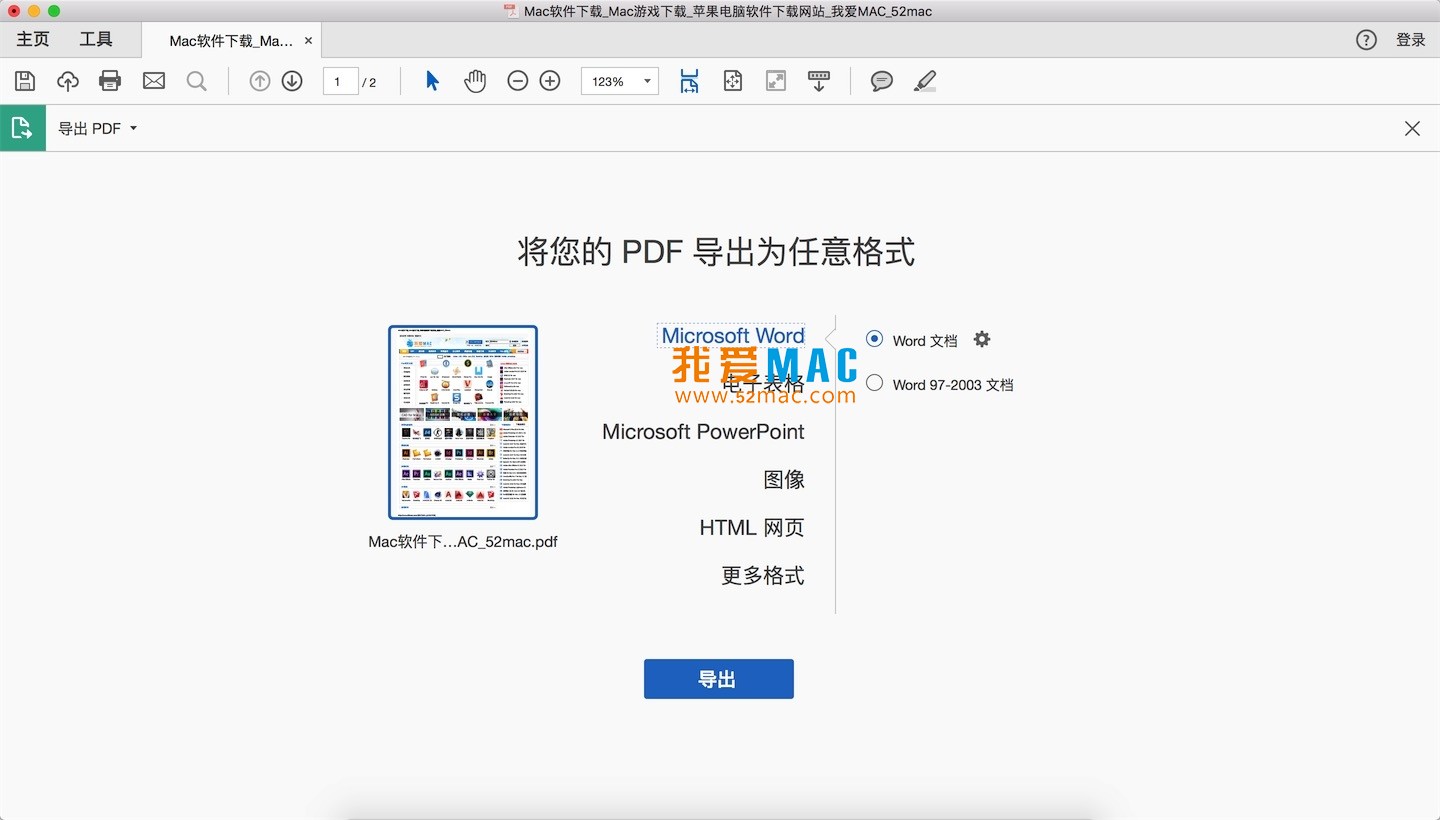Click the page number input field
Screen dimensions: 1440x820
340,81
